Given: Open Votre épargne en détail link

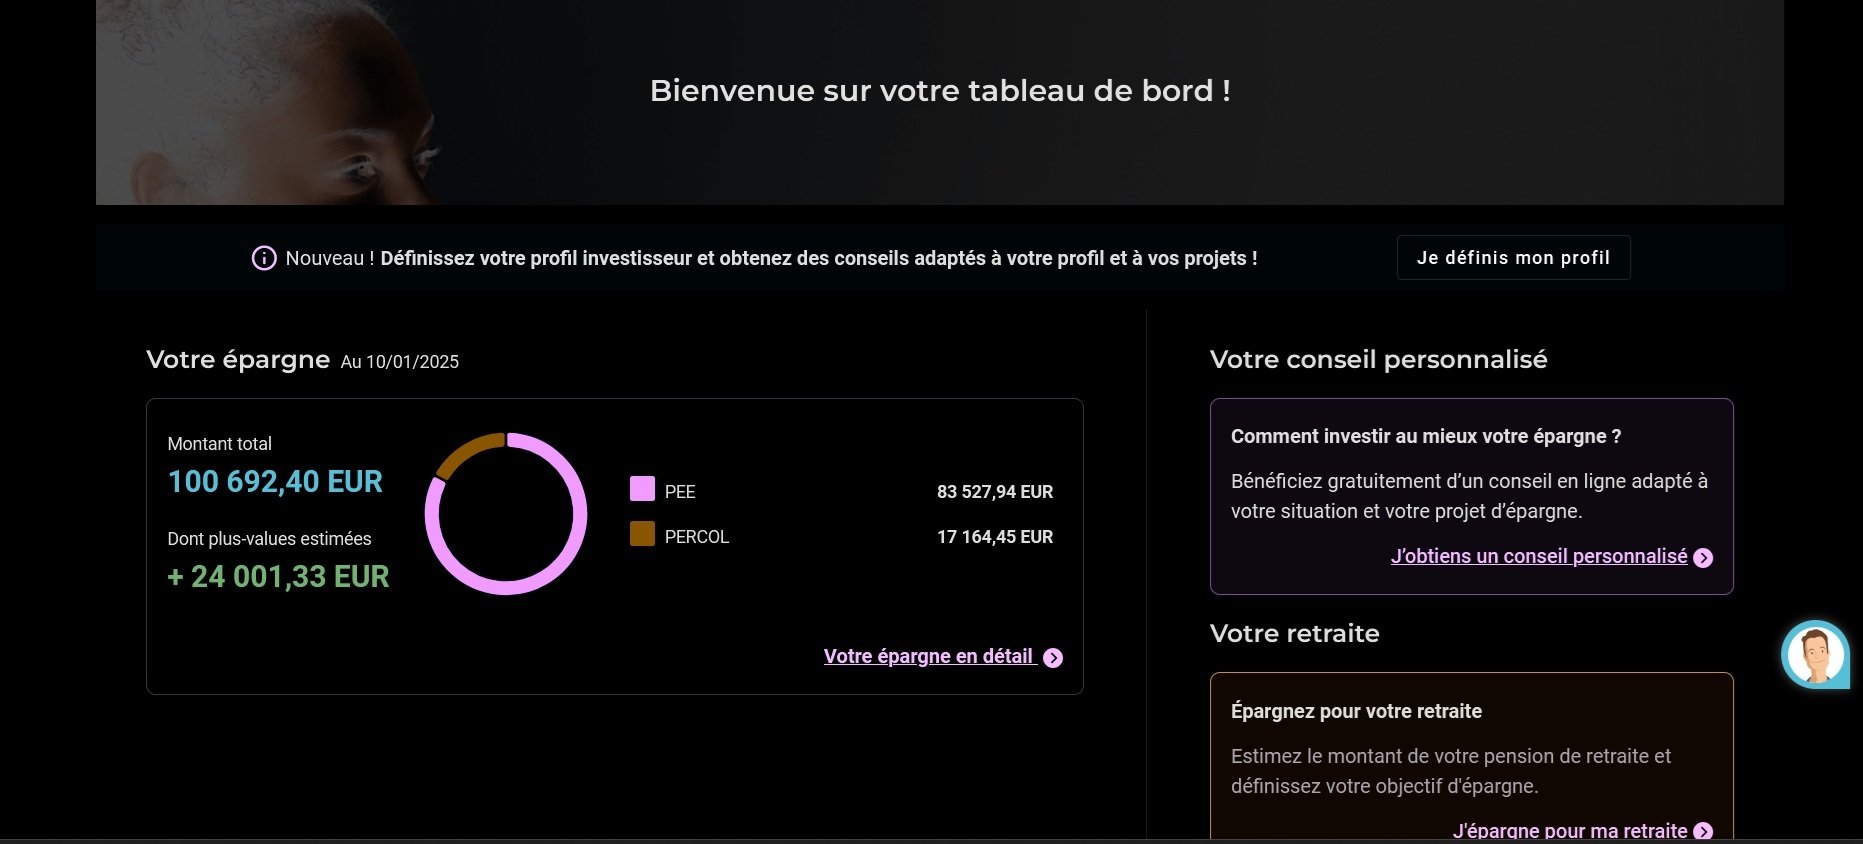Looking at the screenshot, I should point(929,656).
